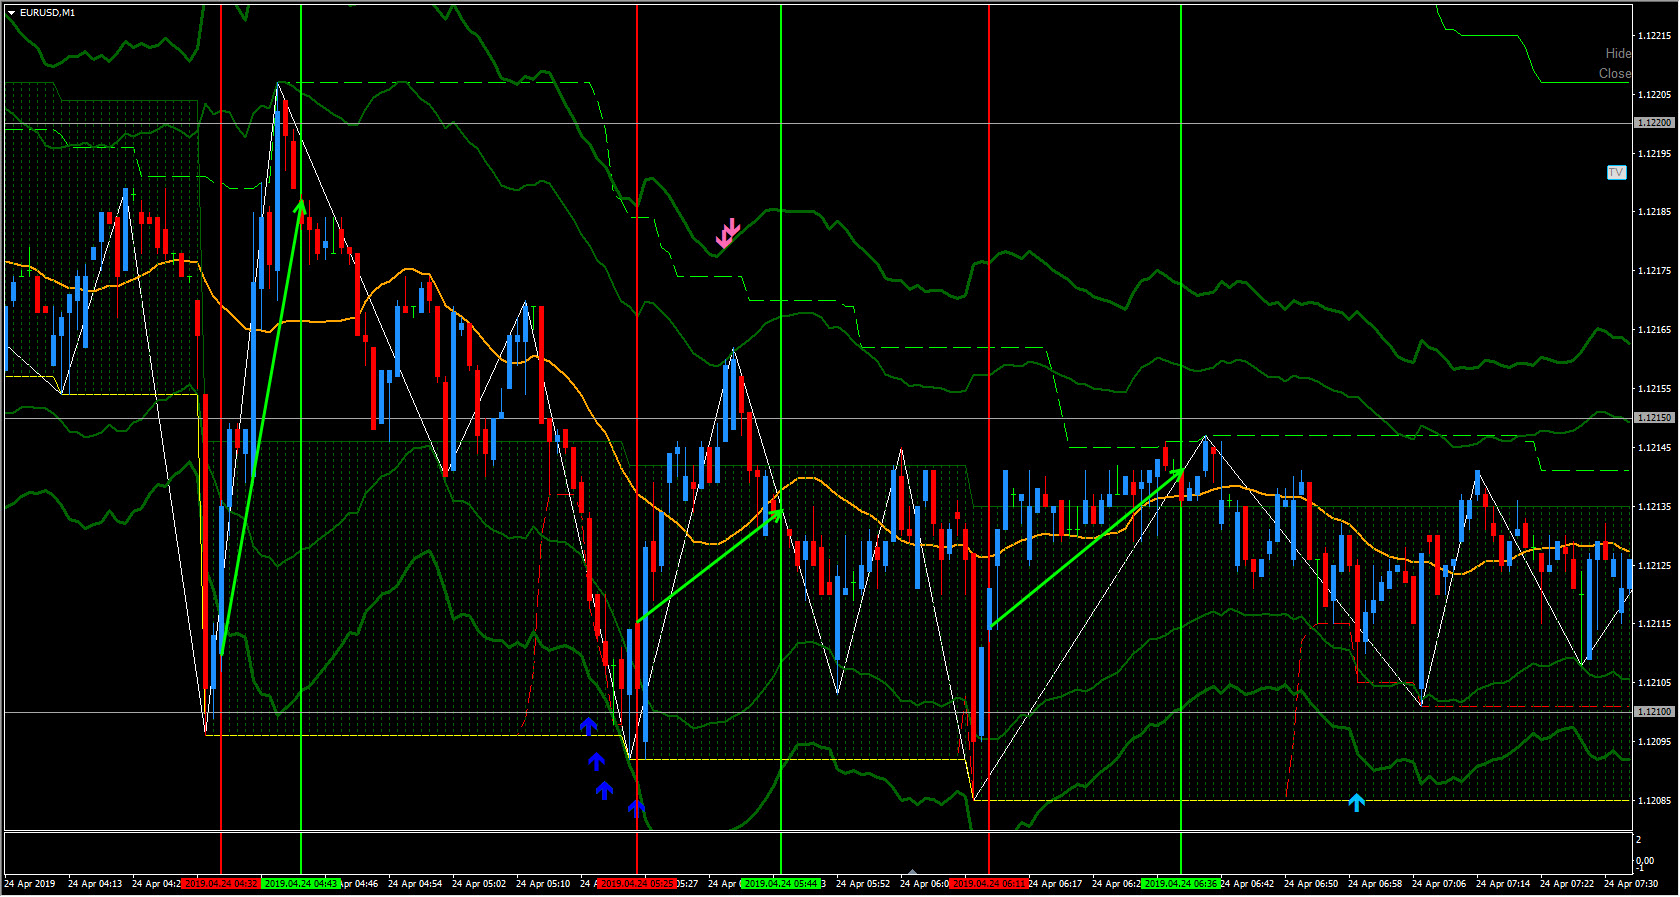Click the 24 Apr 06:50 time label

point(1311,884)
